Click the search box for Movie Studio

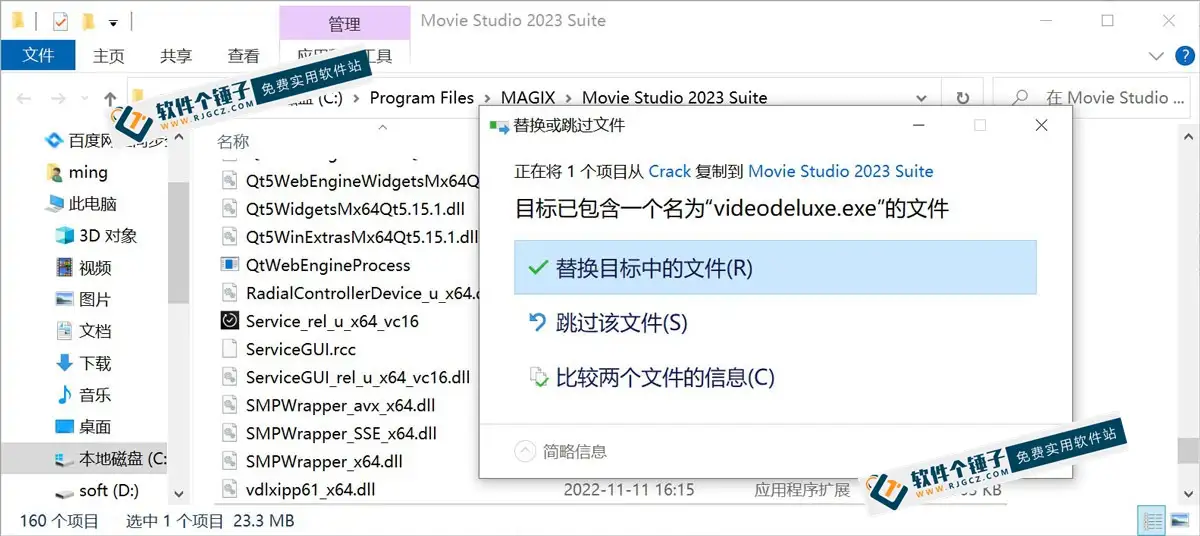point(1095,98)
